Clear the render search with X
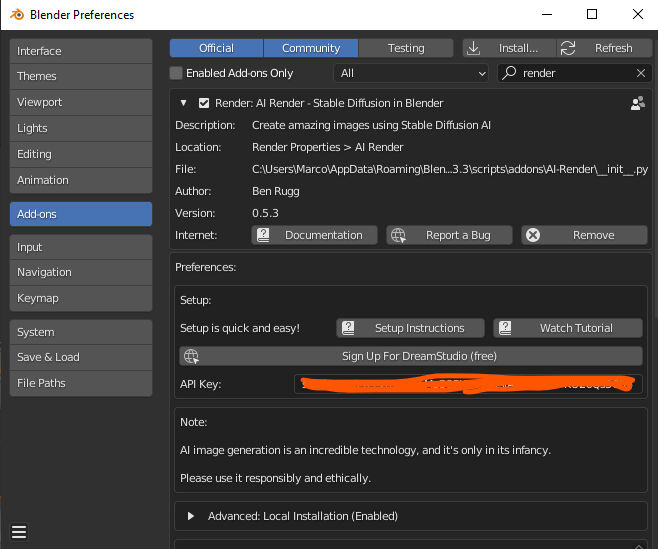Screen dimensions: 658x549 [x=641, y=73]
